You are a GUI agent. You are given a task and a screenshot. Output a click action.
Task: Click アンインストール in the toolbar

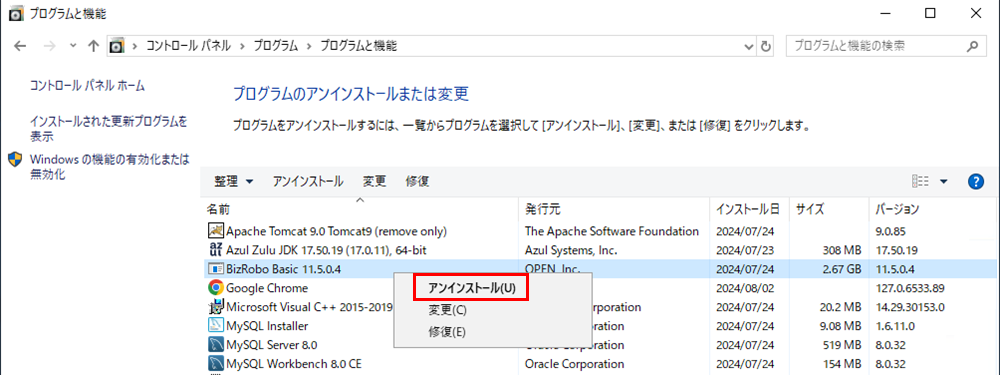coord(308,182)
